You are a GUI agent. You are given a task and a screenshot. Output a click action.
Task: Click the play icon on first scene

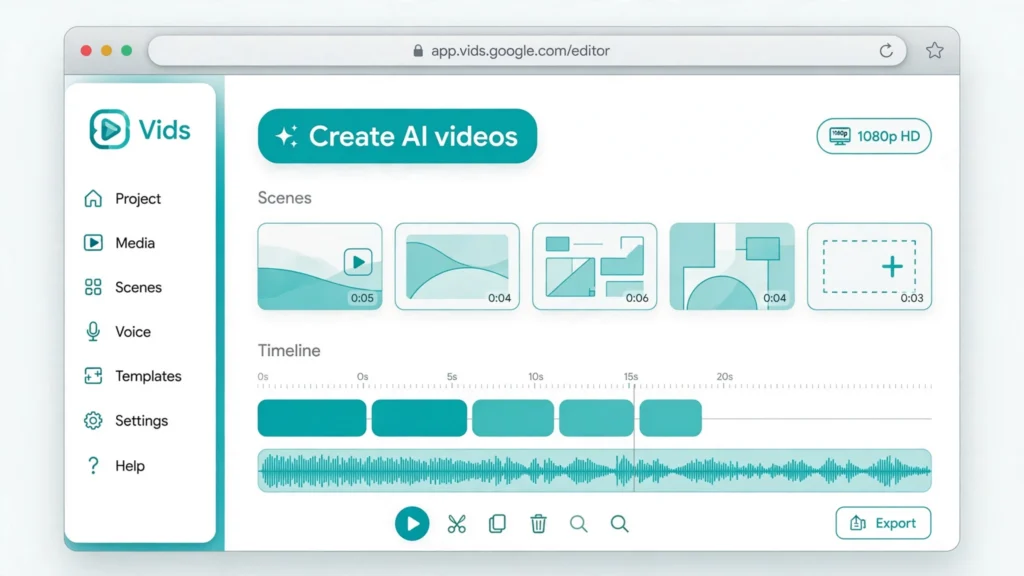[358, 262]
